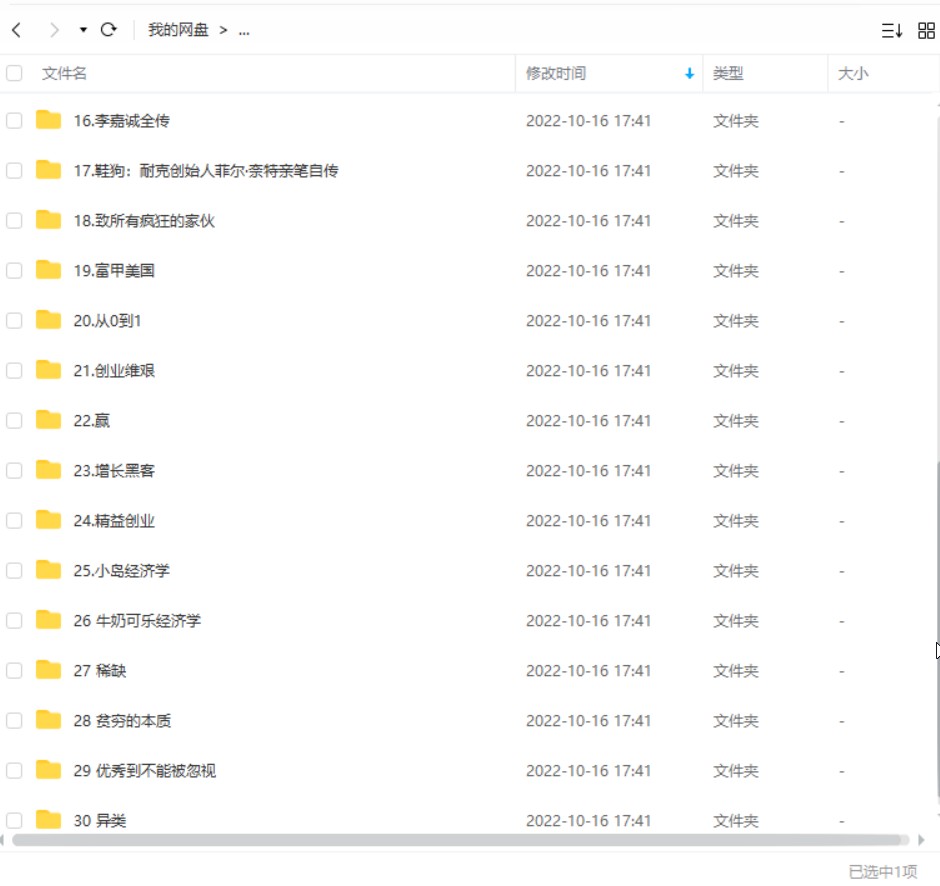
Task: Click folder icon of 16.李嘉诚全传
Action: tap(49, 119)
